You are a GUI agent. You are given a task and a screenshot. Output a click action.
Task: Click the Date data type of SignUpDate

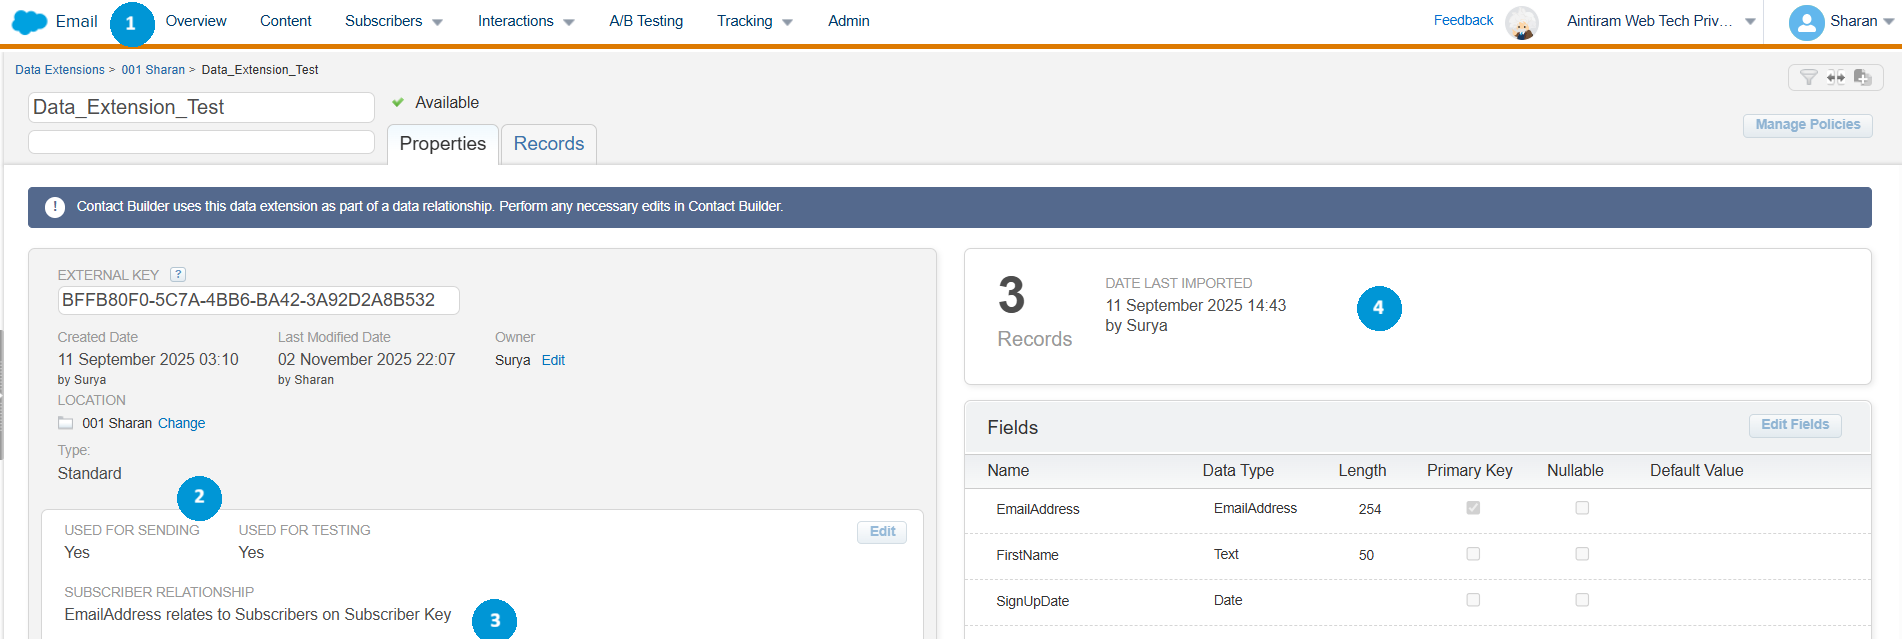[1228, 600]
